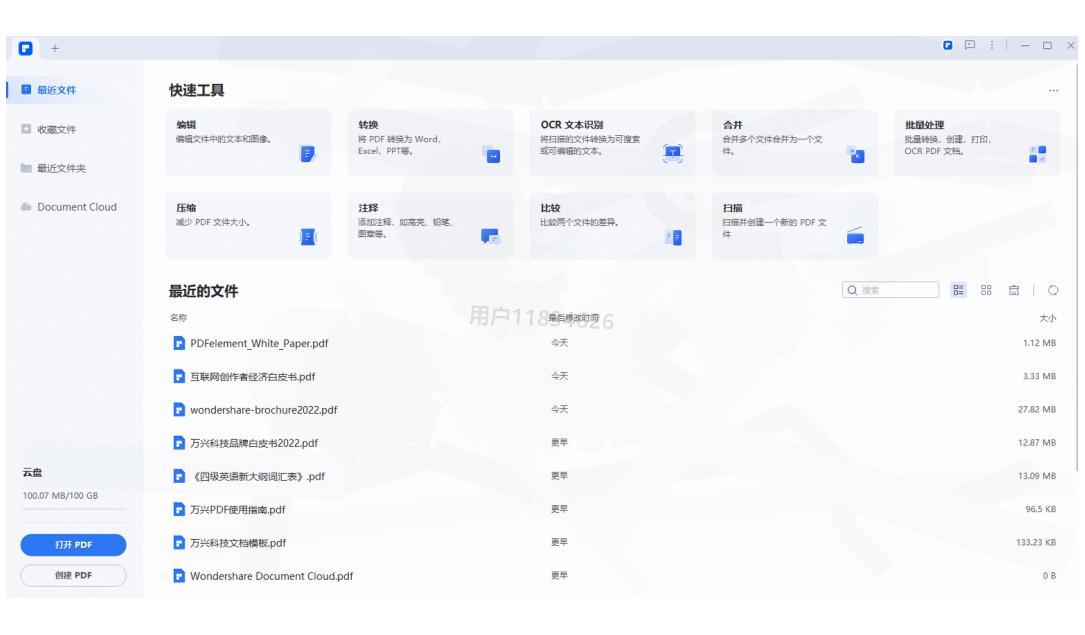Sort by 名称 column header

click(x=179, y=318)
